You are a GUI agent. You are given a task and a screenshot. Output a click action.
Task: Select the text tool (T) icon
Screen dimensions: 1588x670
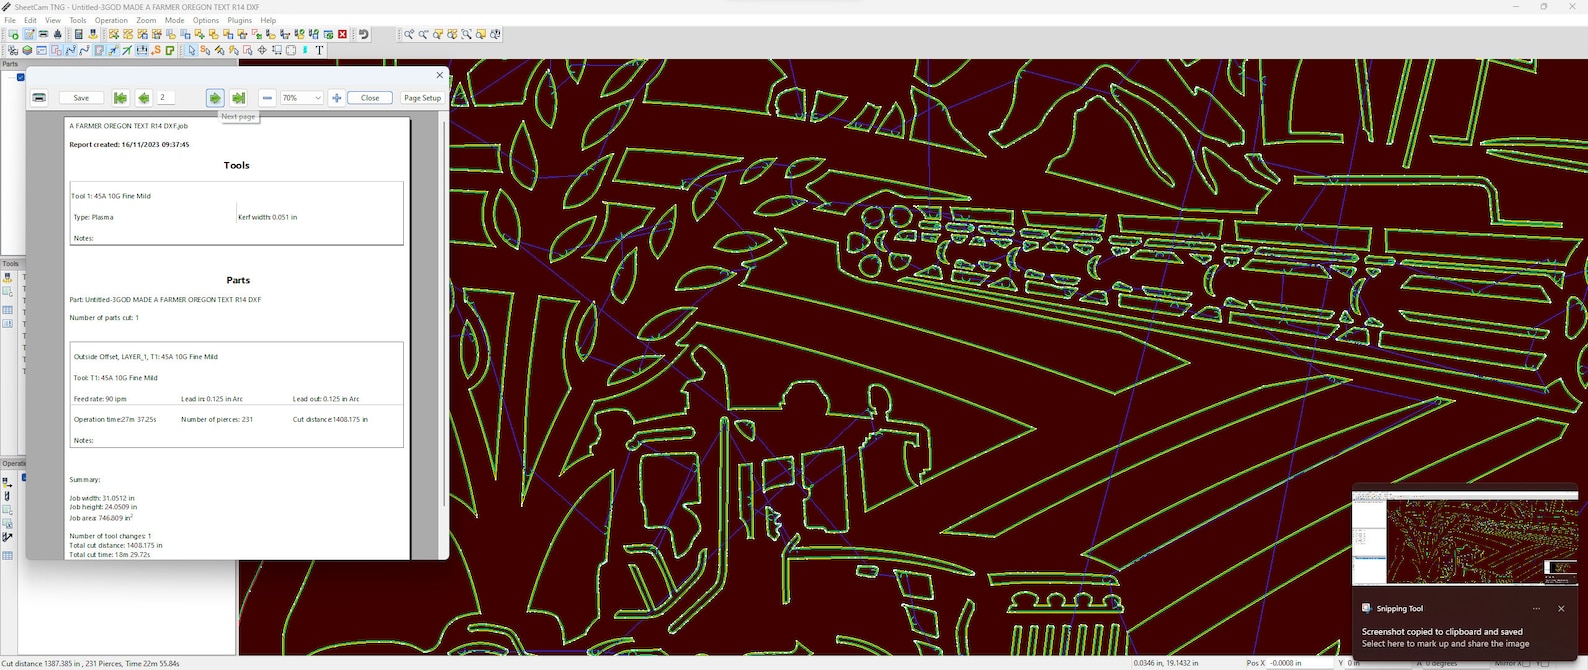[319, 50]
